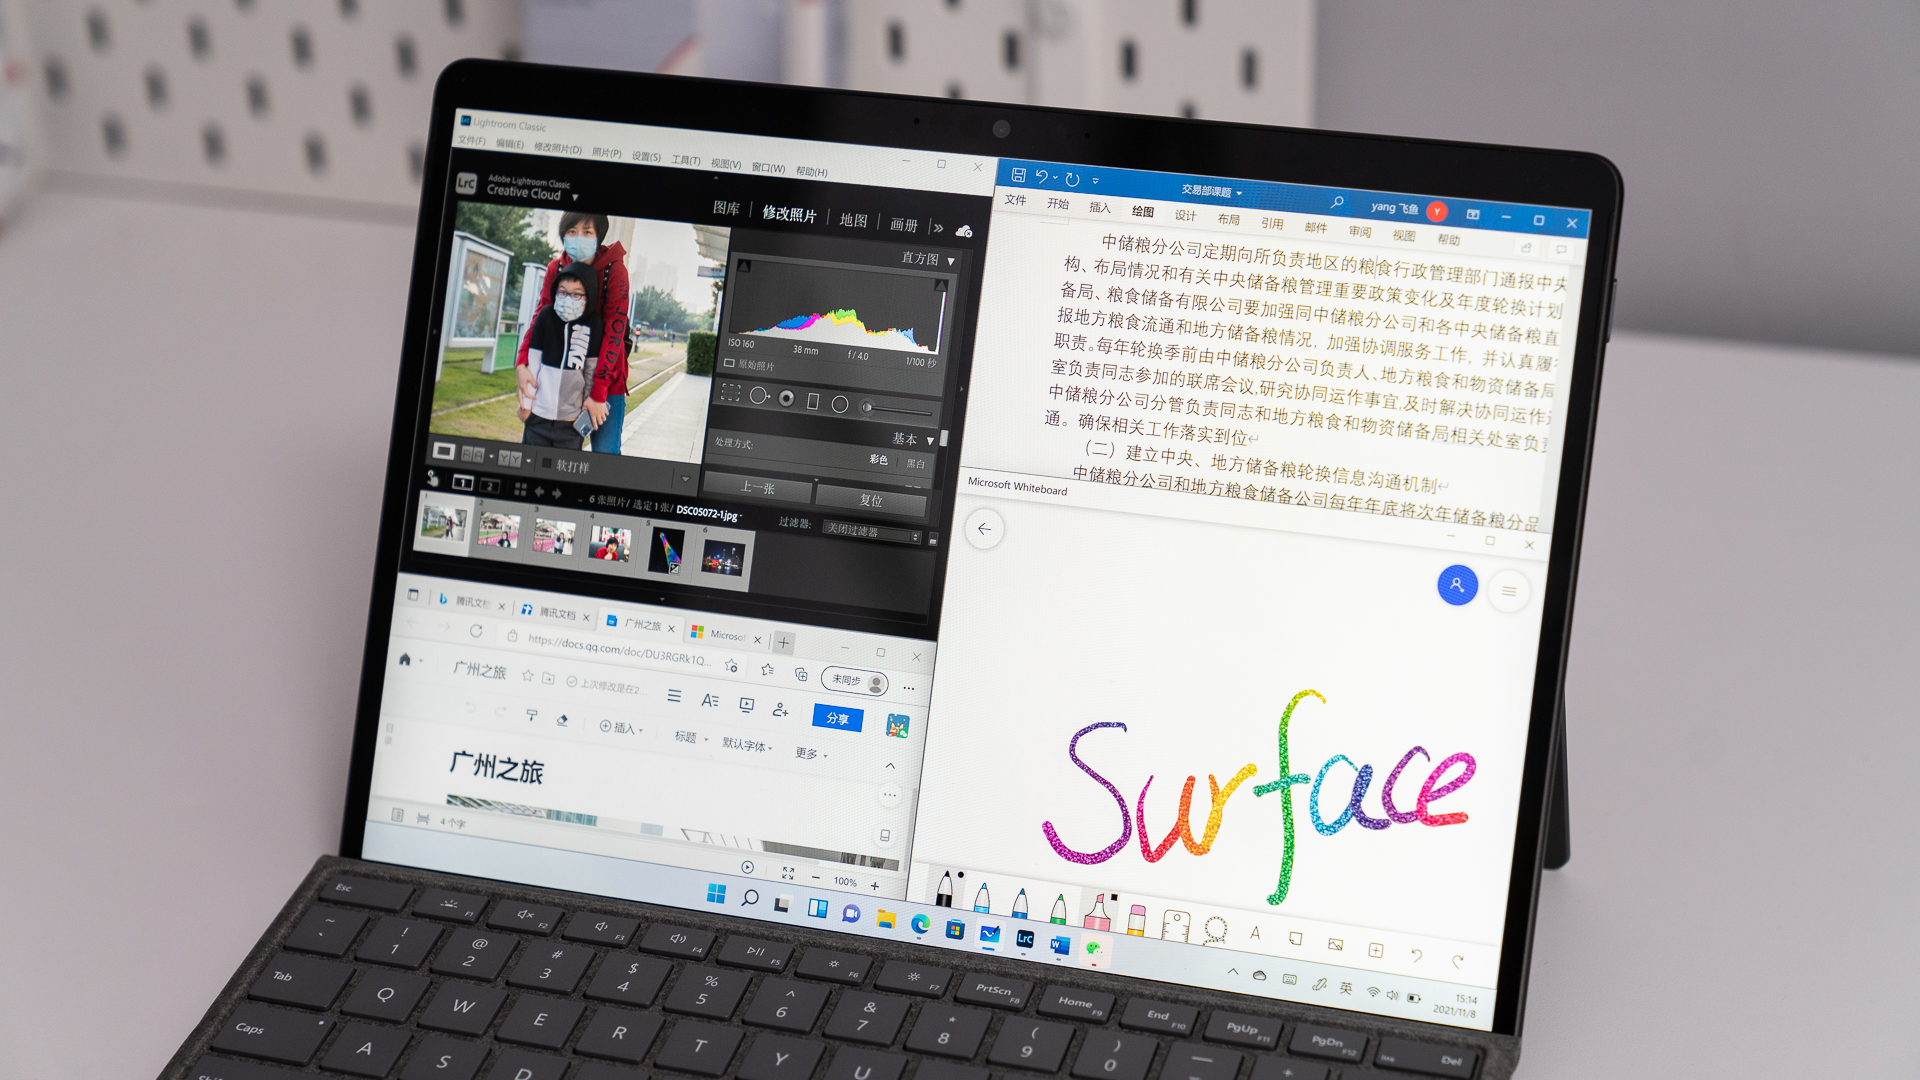Click the eraser clear-format icon in Tencent Docs
This screenshot has width=1920, height=1080.
[562, 719]
